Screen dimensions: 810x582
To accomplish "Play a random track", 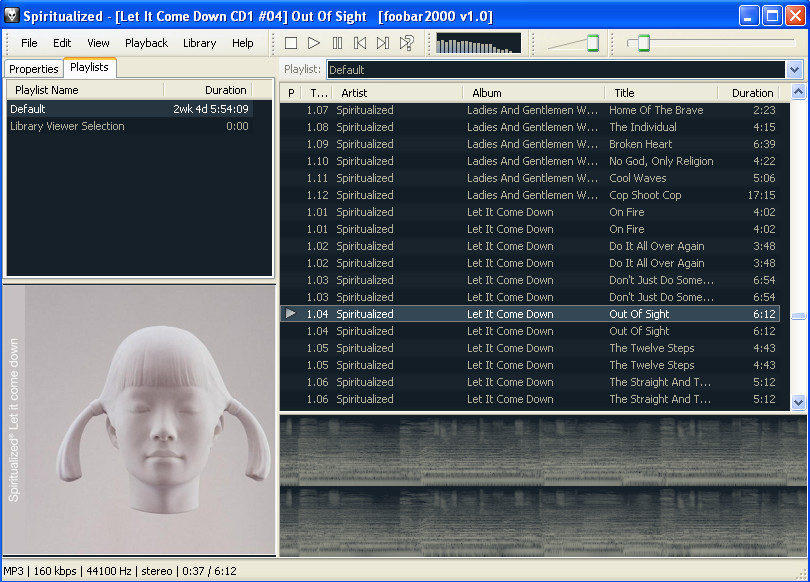I will pos(407,43).
